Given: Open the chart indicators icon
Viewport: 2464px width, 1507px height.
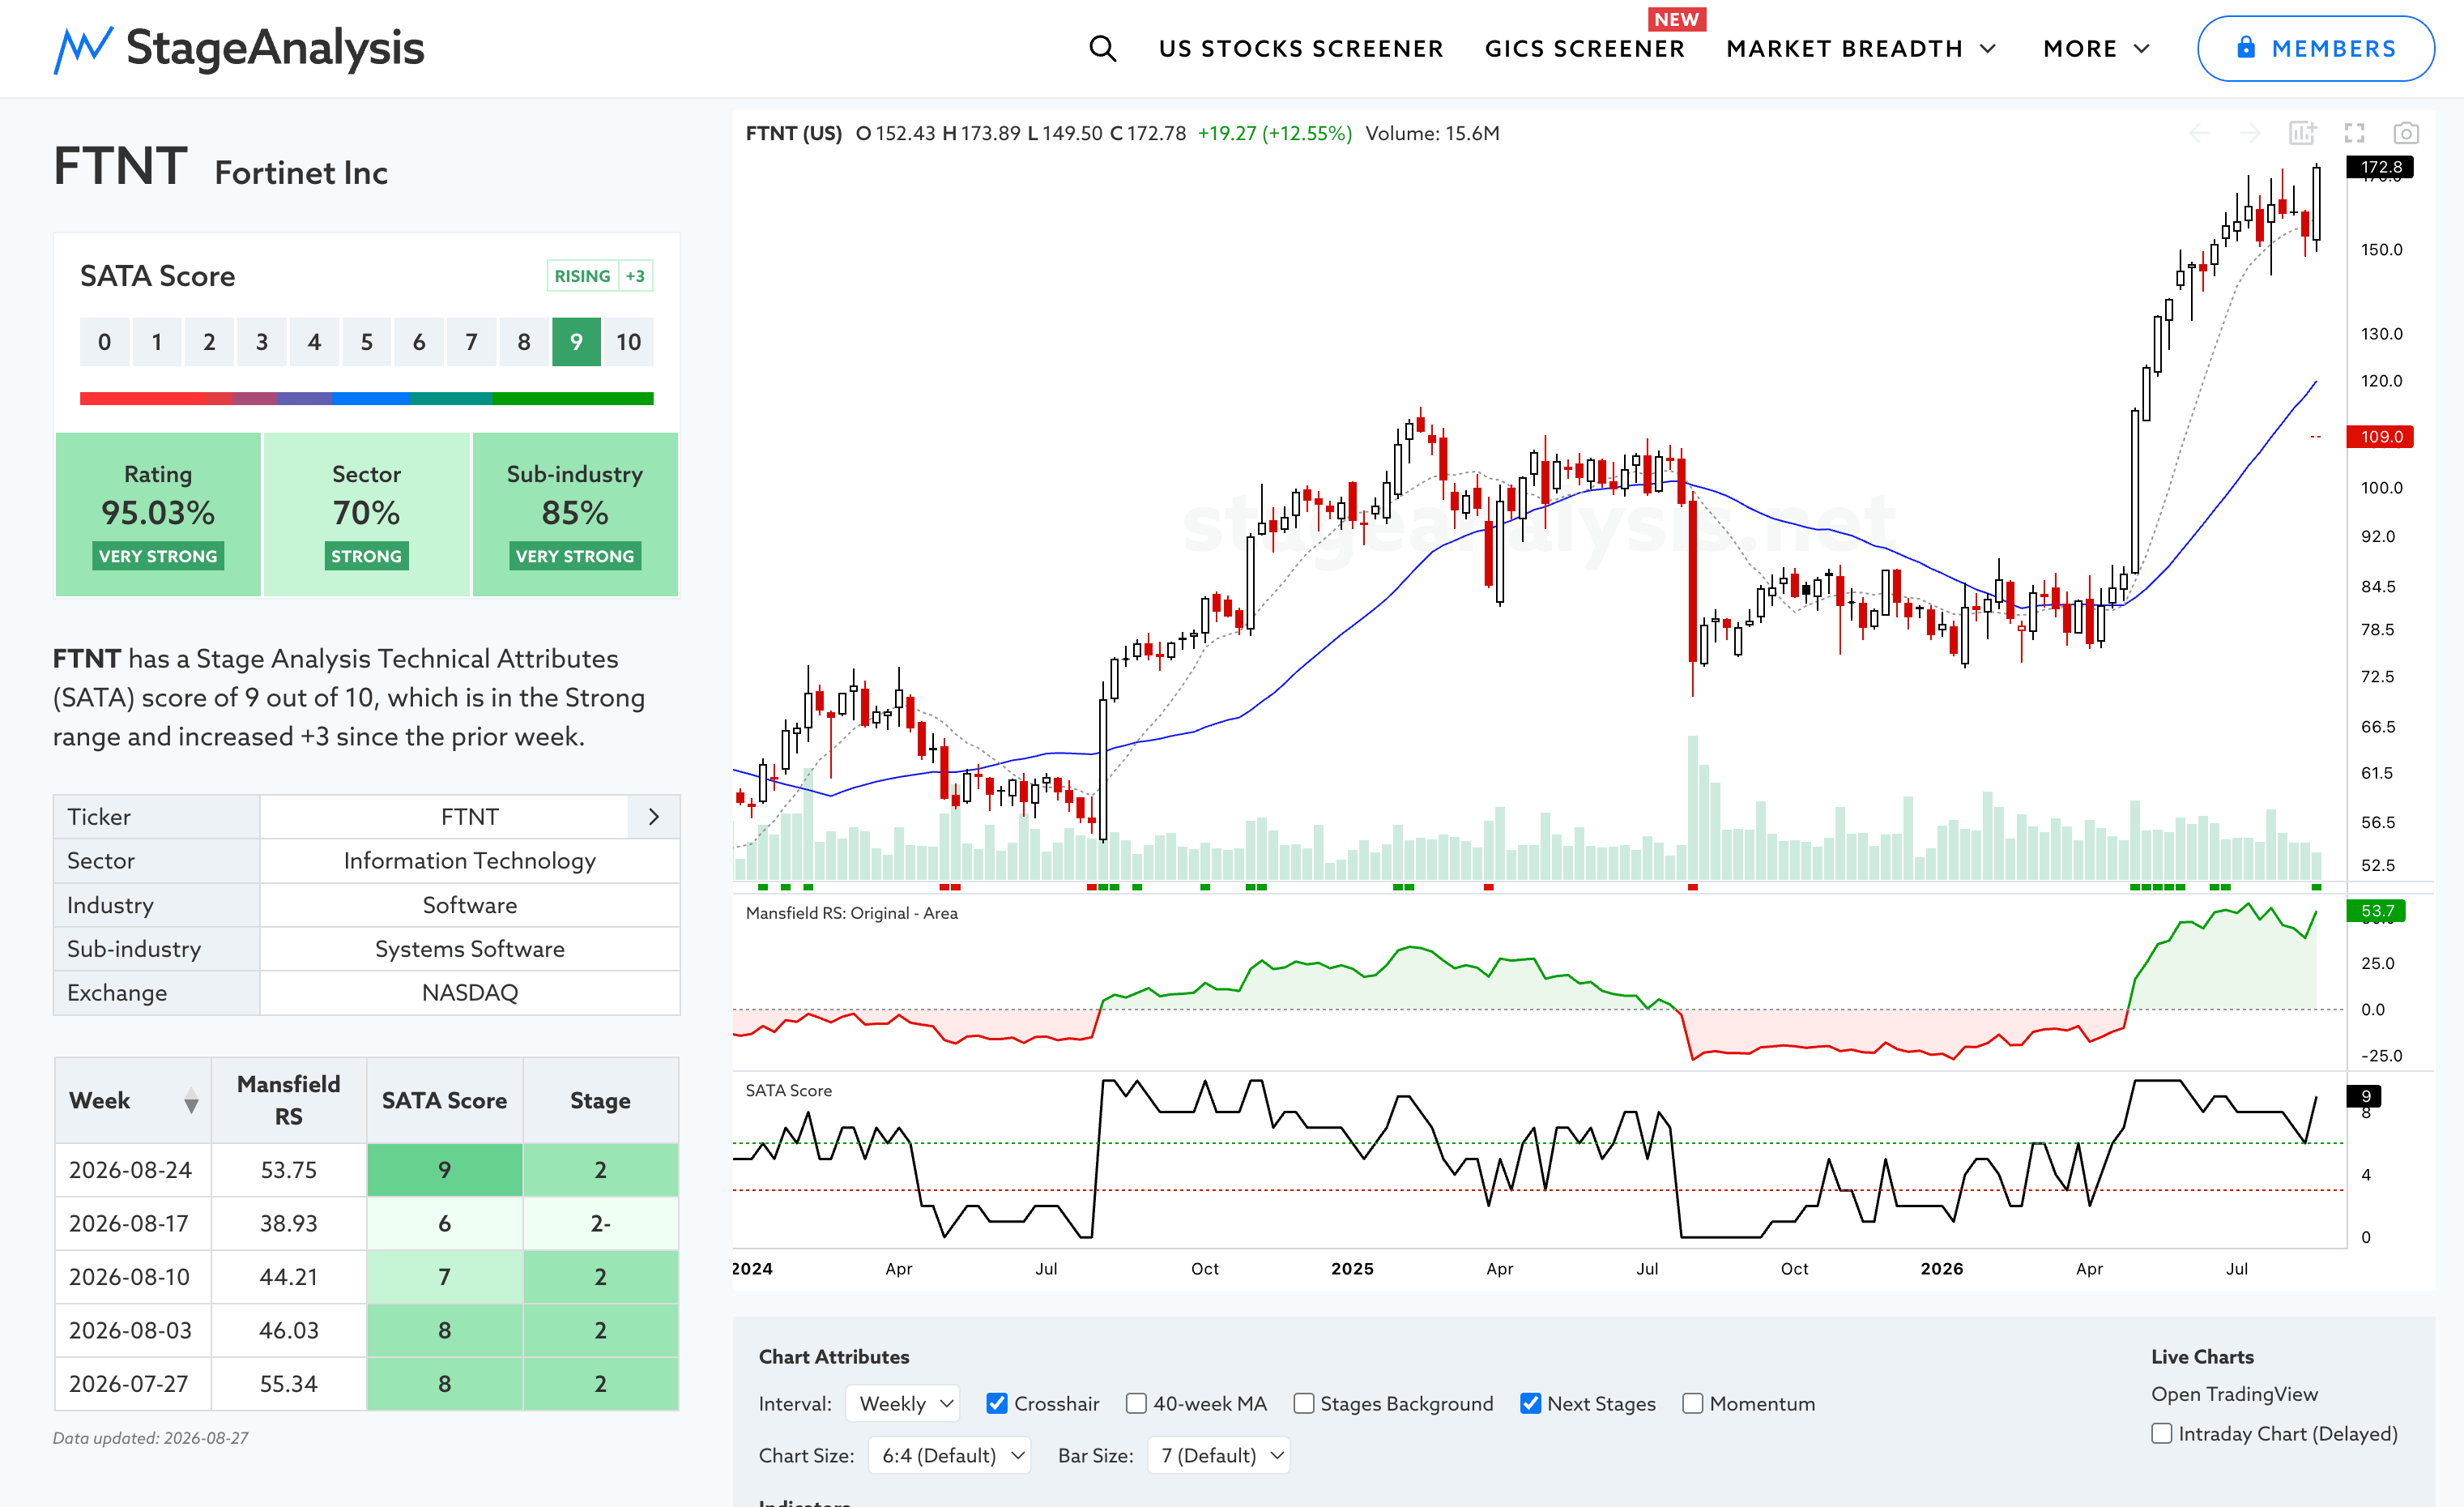Looking at the screenshot, I should 2303,133.
